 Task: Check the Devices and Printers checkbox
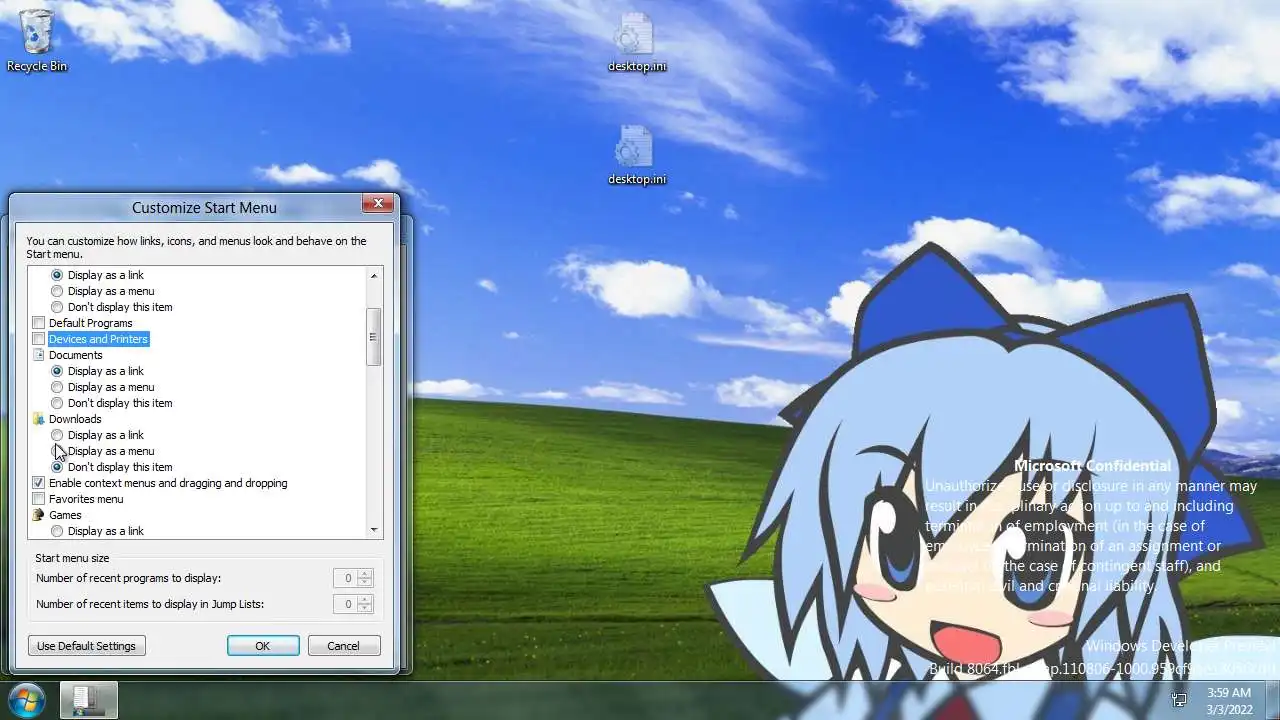tap(39, 339)
